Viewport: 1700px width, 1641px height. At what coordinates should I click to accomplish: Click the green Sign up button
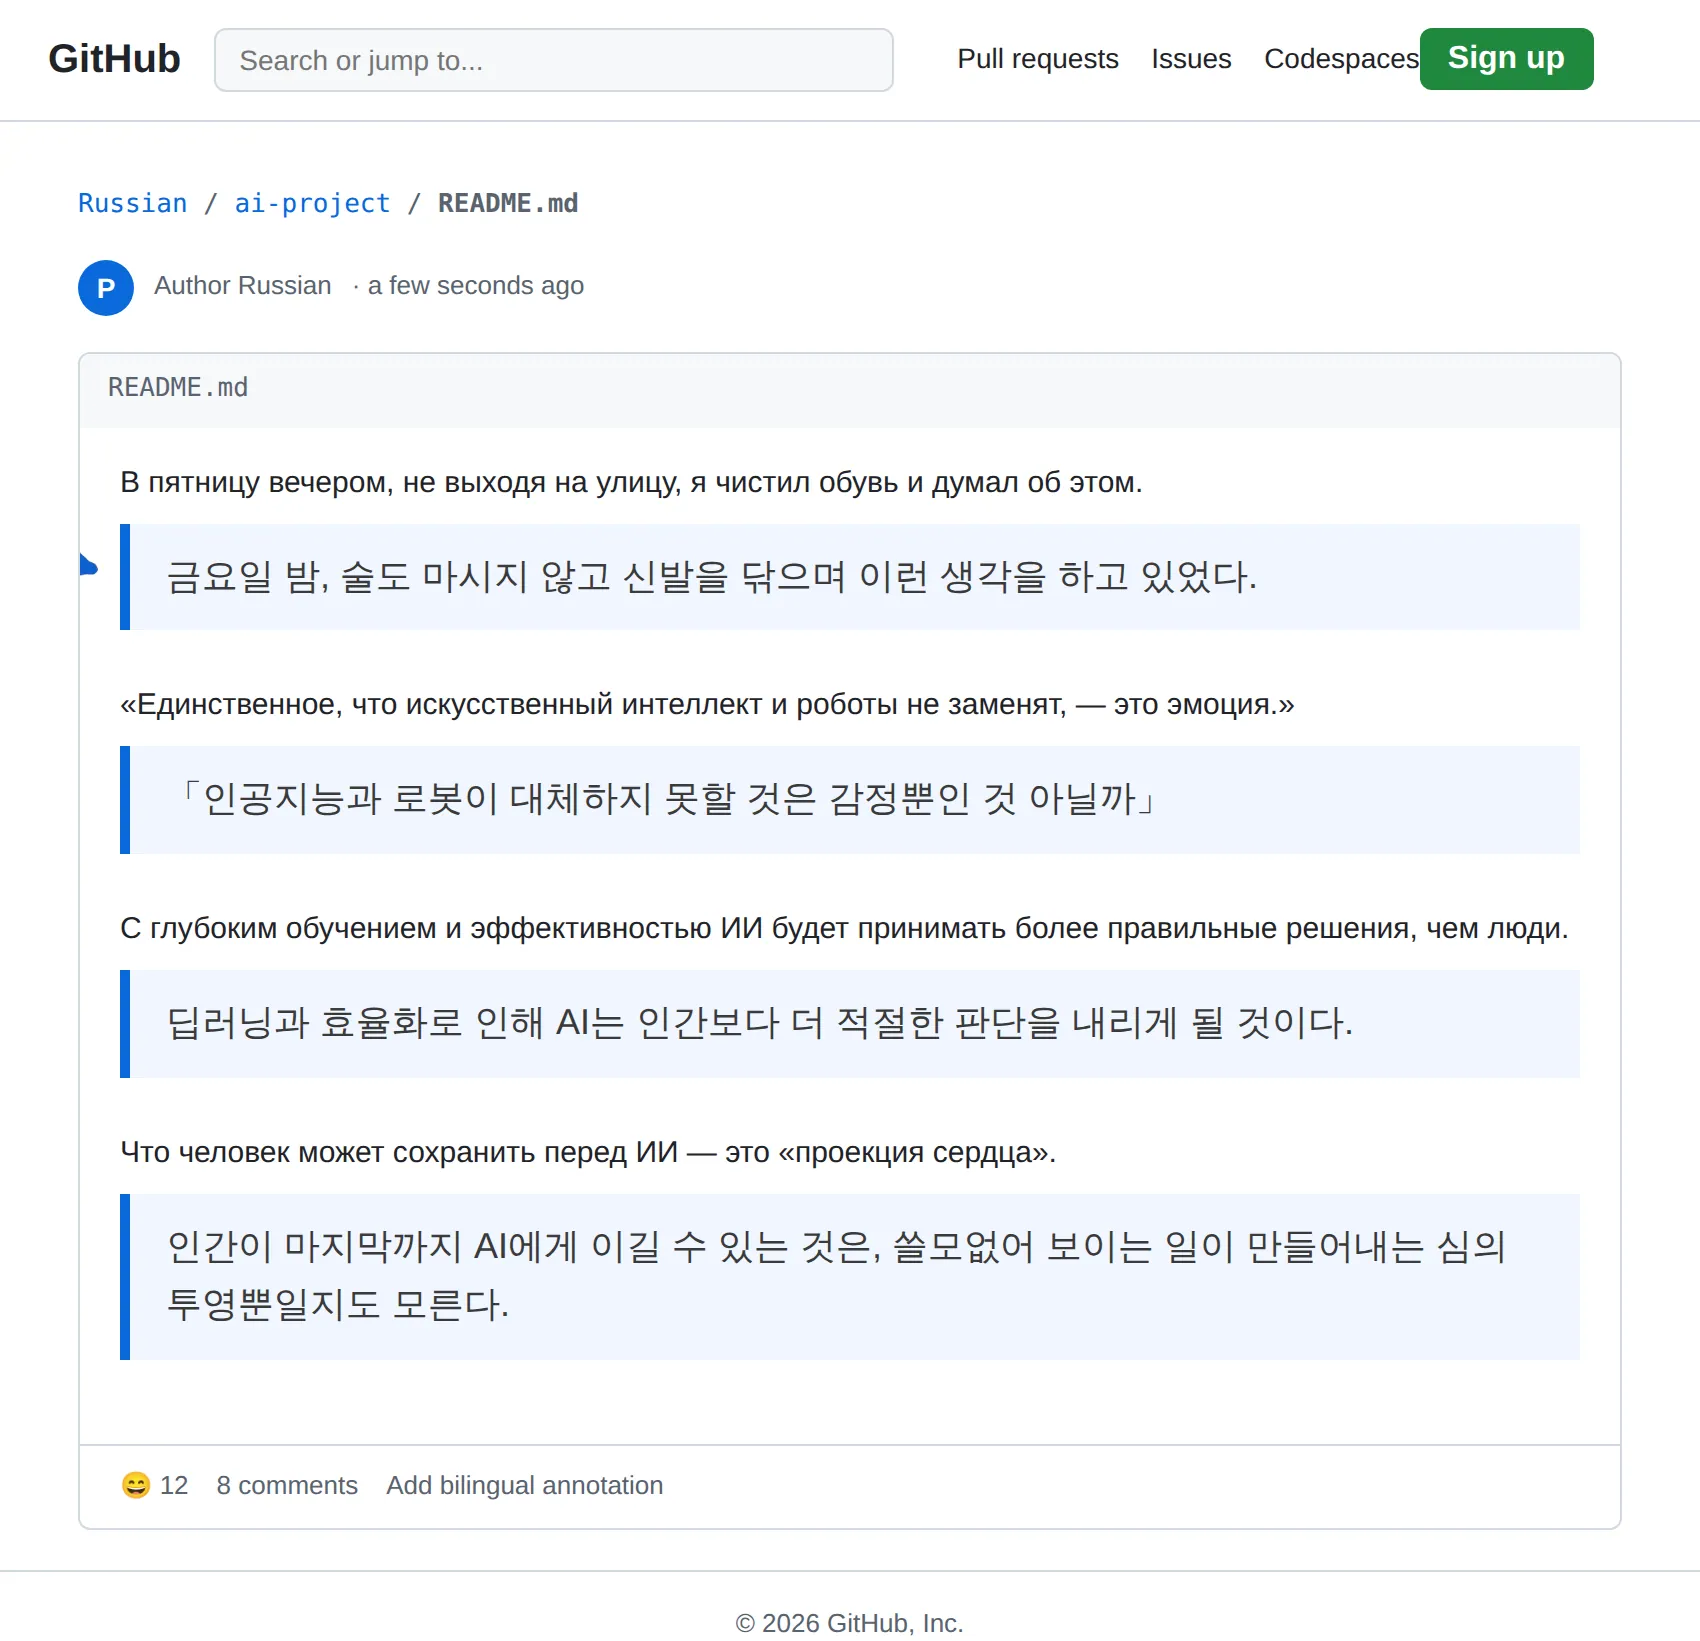1506,59
